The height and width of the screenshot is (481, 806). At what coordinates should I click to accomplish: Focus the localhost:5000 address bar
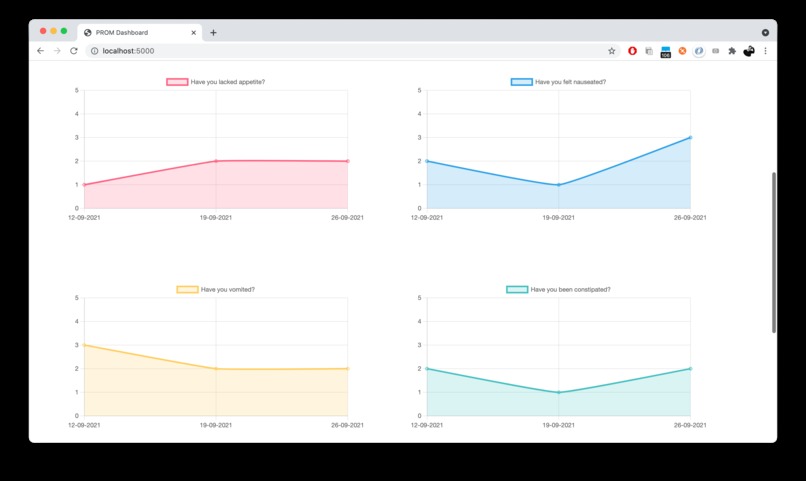352,51
